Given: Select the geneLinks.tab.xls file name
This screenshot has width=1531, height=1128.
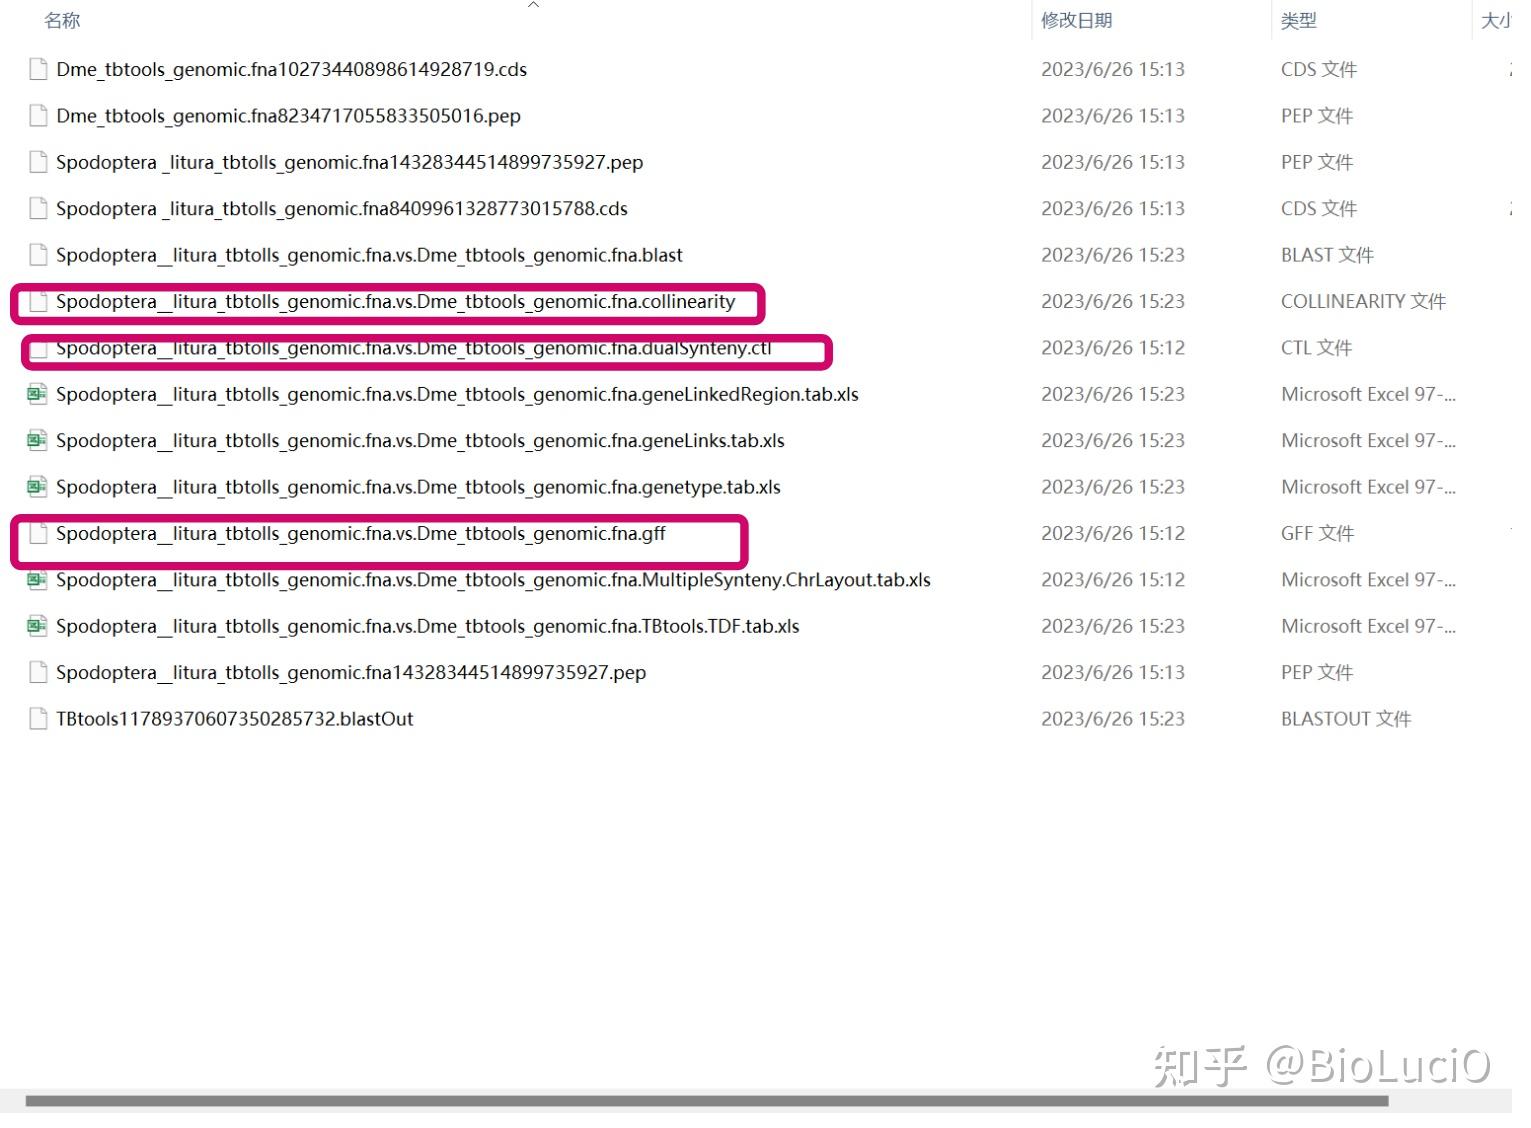Looking at the screenshot, I should coord(420,441).
